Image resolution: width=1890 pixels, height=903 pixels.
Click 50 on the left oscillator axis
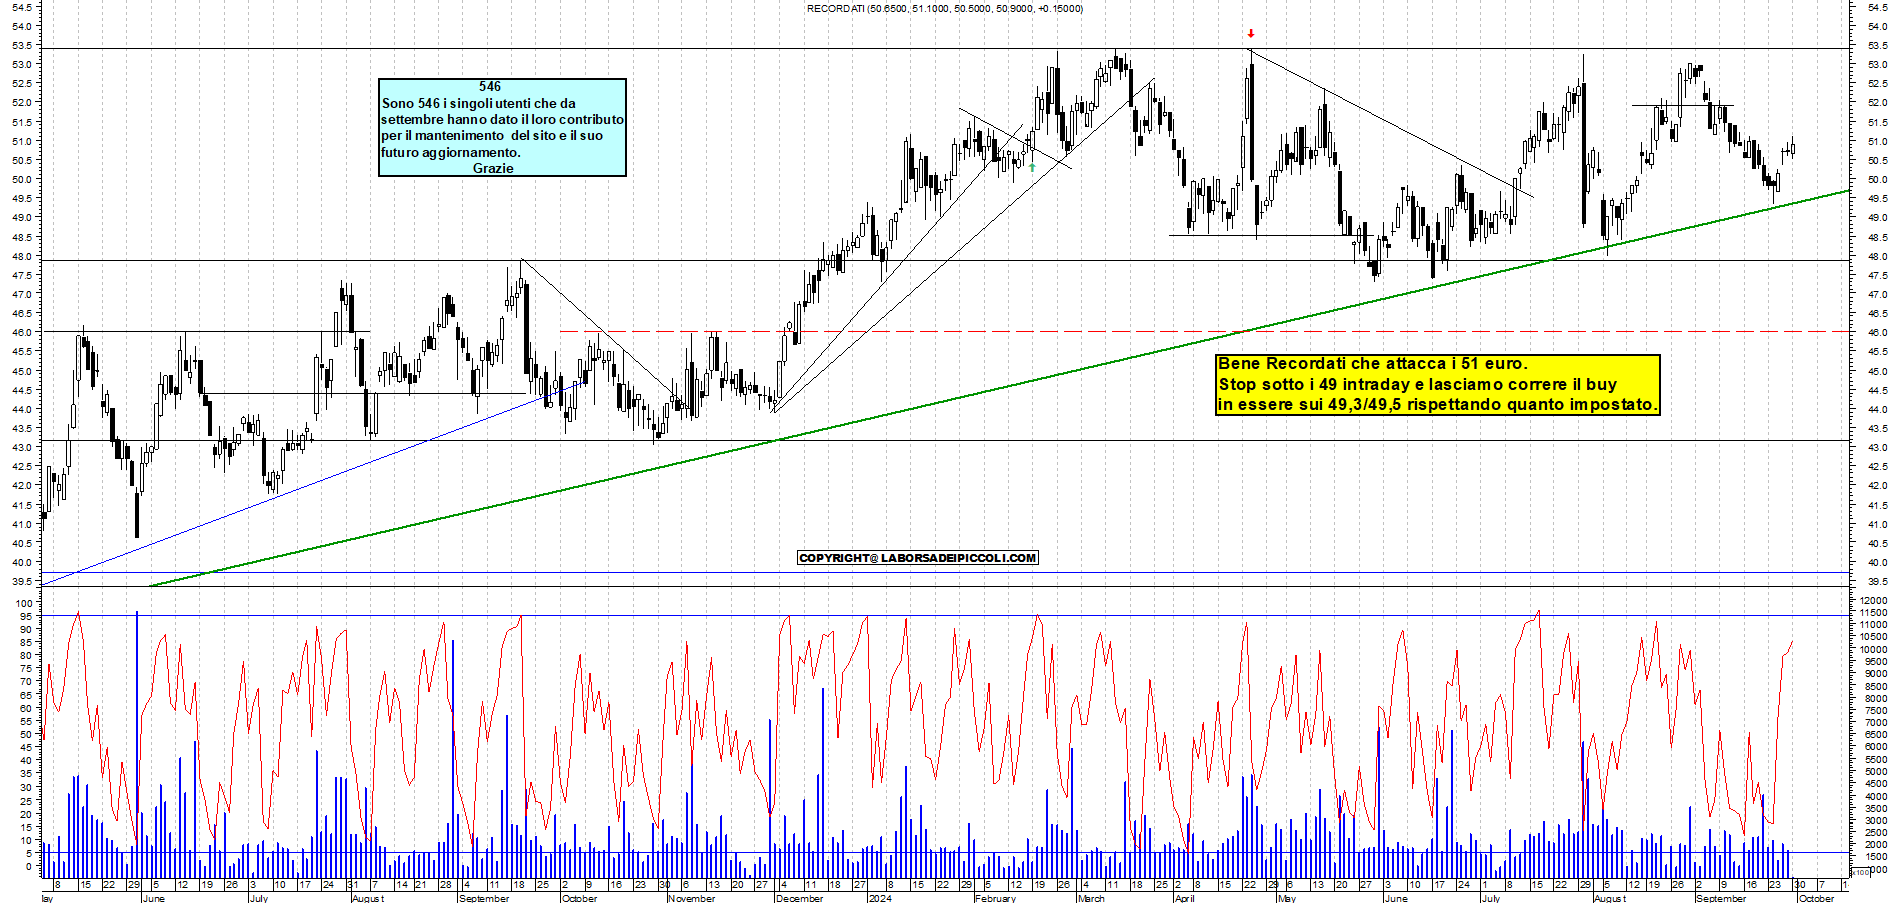27,735
